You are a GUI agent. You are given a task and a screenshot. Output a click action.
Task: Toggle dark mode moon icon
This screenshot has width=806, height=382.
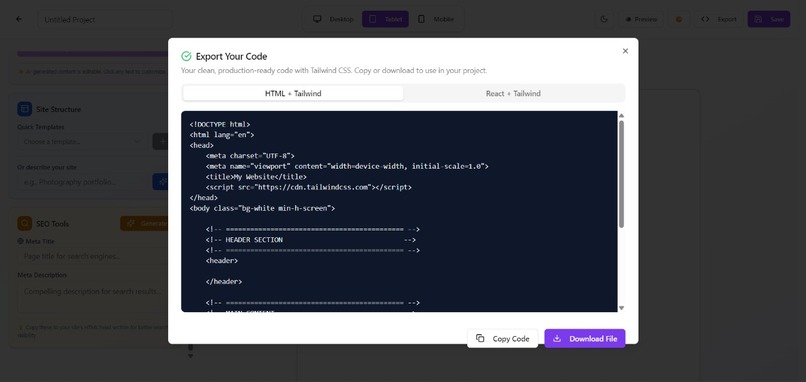click(x=604, y=19)
